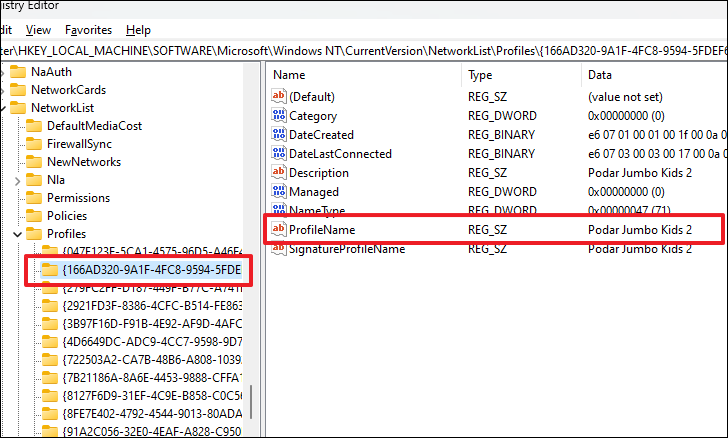Click the string icon beside Description value
Viewport: 728px width, 438px height.
point(279,173)
